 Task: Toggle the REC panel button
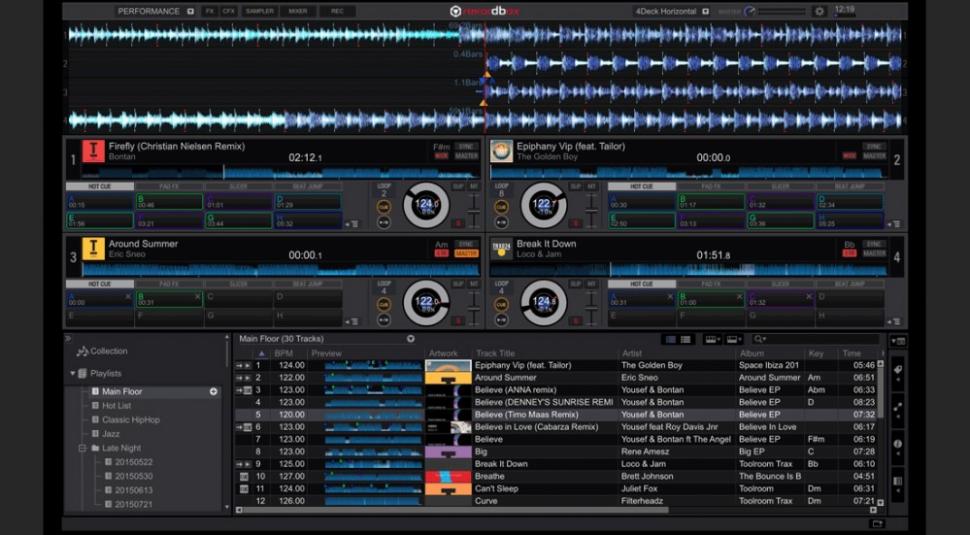(x=337, y=11)
